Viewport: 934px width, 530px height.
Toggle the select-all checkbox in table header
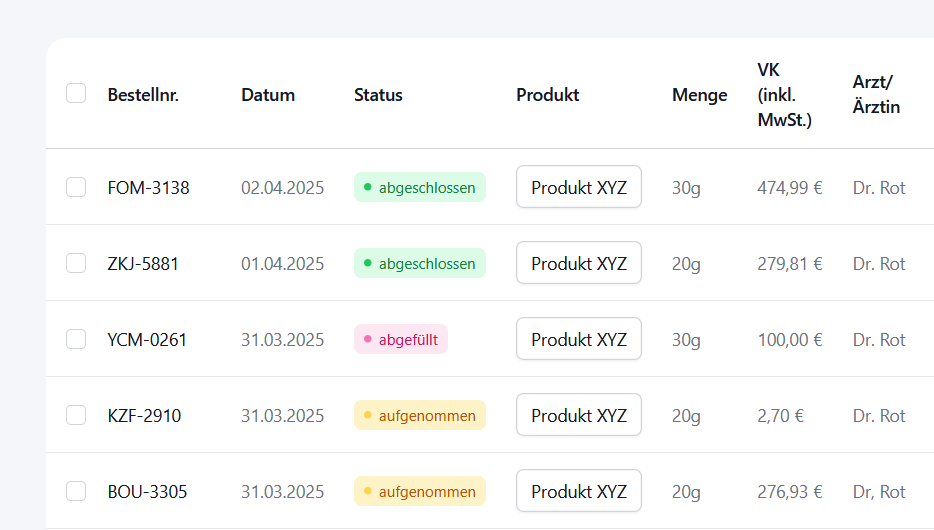[x=76, y=93]
